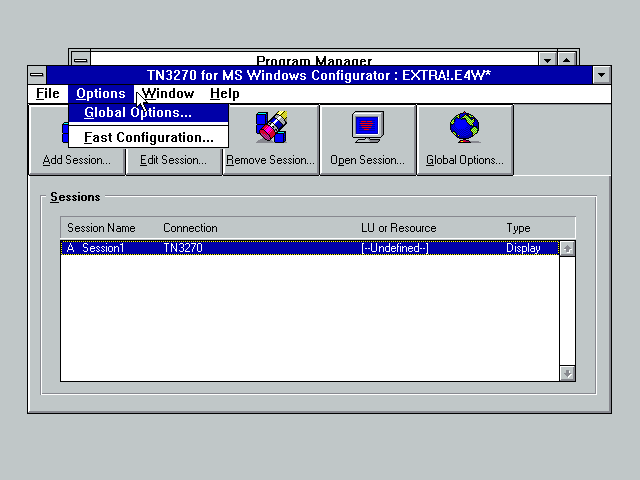The height and width of the screenshot is (480, 640).
Task: Close the open Options menu
Action: tap(101, 93)
